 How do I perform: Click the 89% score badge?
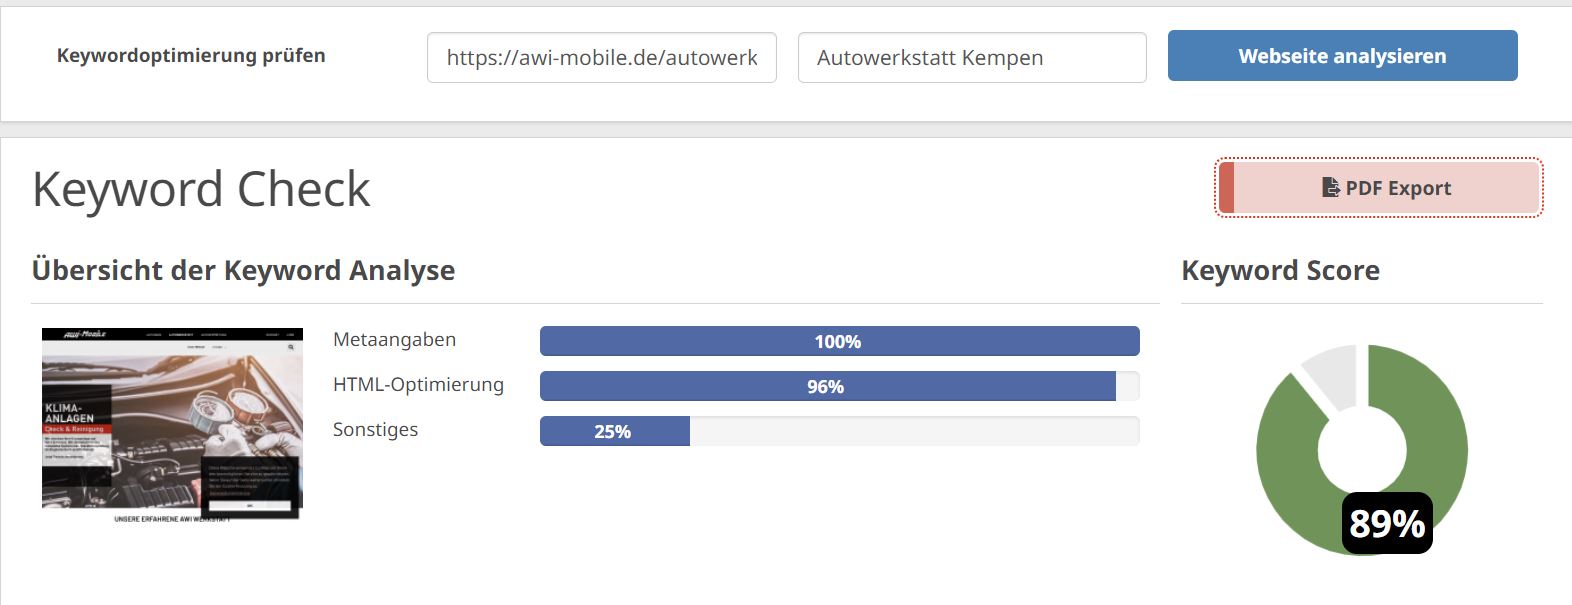(x=1387, y=523)
